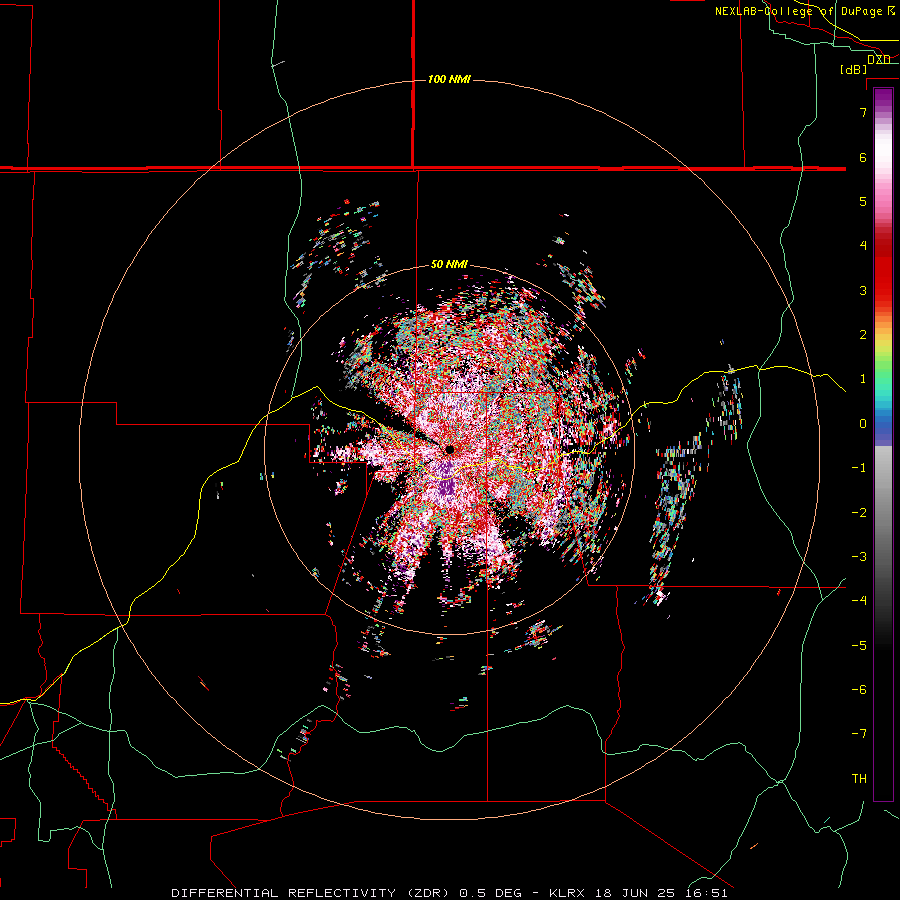
Task: Click the 50 NMI range ring label
Action: pos(449,265)
